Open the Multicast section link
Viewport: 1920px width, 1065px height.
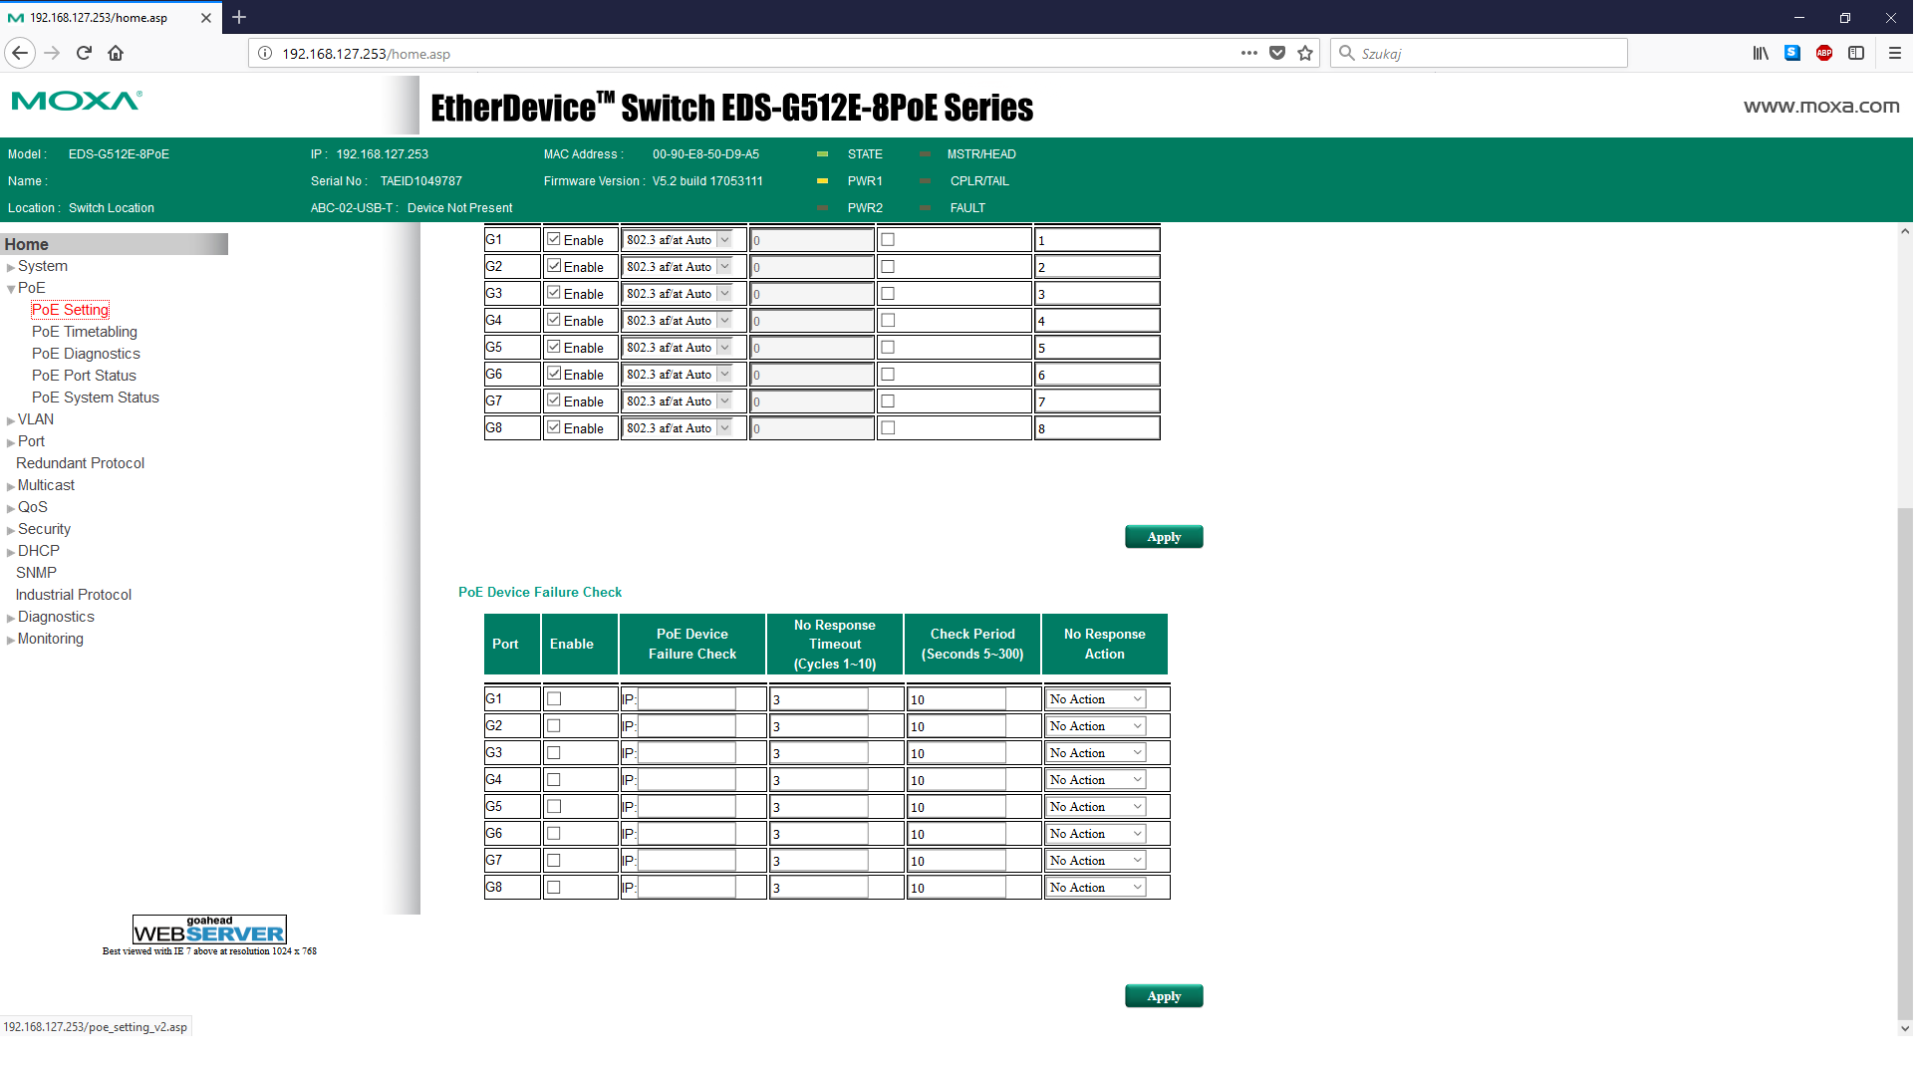click(x=46, y=486)
